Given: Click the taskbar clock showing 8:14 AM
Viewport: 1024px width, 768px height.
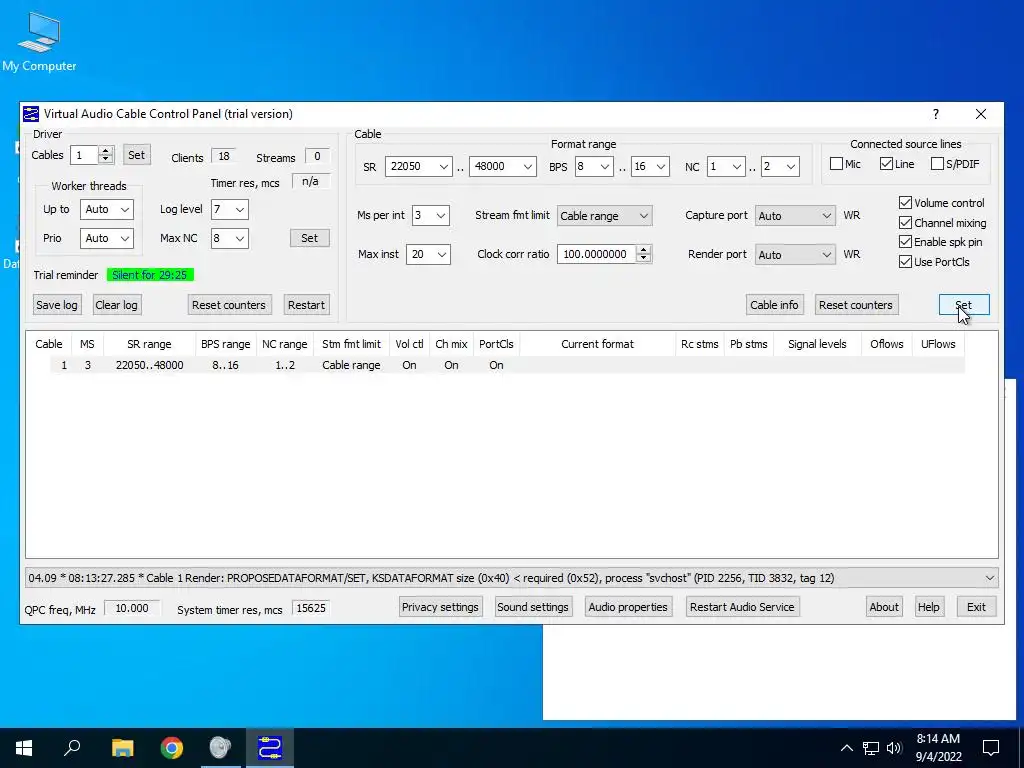Looking at the screenshot, I should [x=938, y=748].
